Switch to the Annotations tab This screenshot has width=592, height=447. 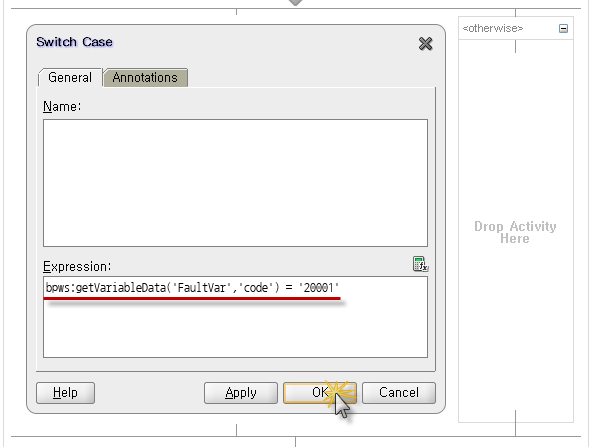[145, 77]
